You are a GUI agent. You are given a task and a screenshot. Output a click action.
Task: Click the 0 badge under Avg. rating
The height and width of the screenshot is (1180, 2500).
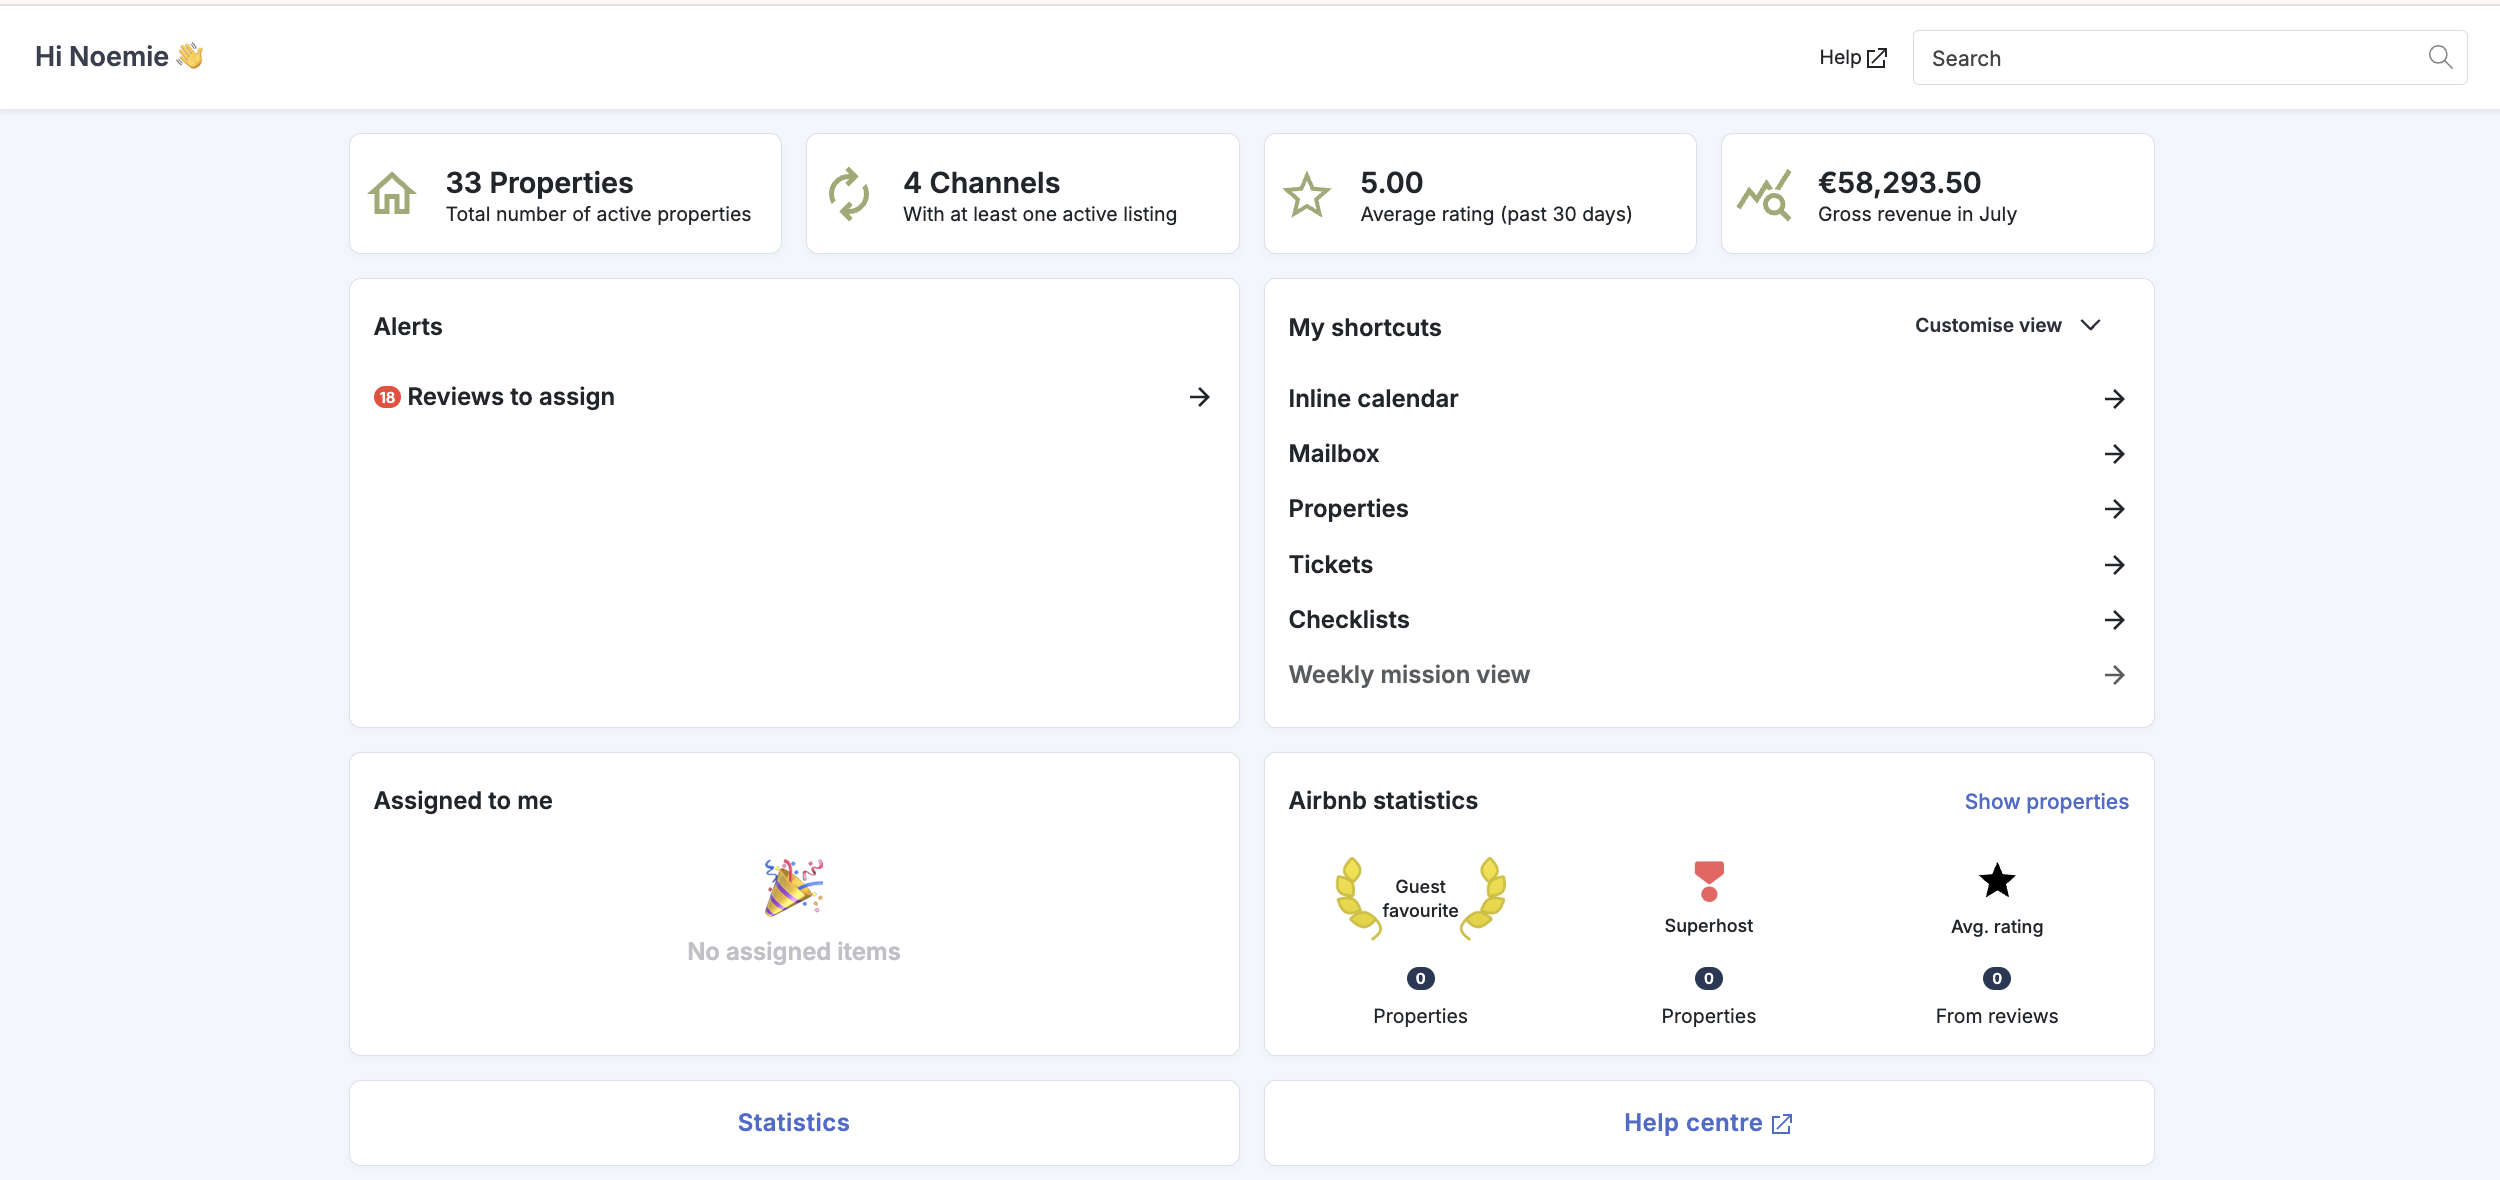(1997, 978)
